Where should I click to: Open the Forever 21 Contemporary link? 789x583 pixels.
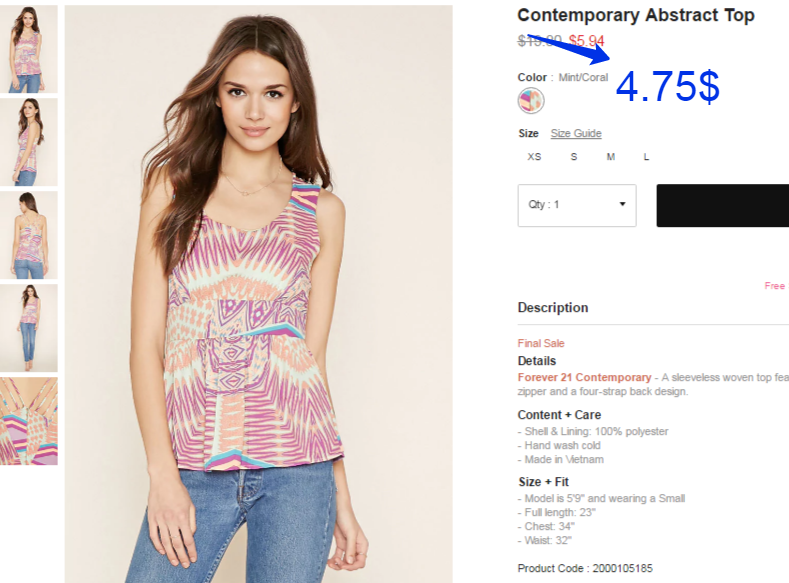[584, 377]
